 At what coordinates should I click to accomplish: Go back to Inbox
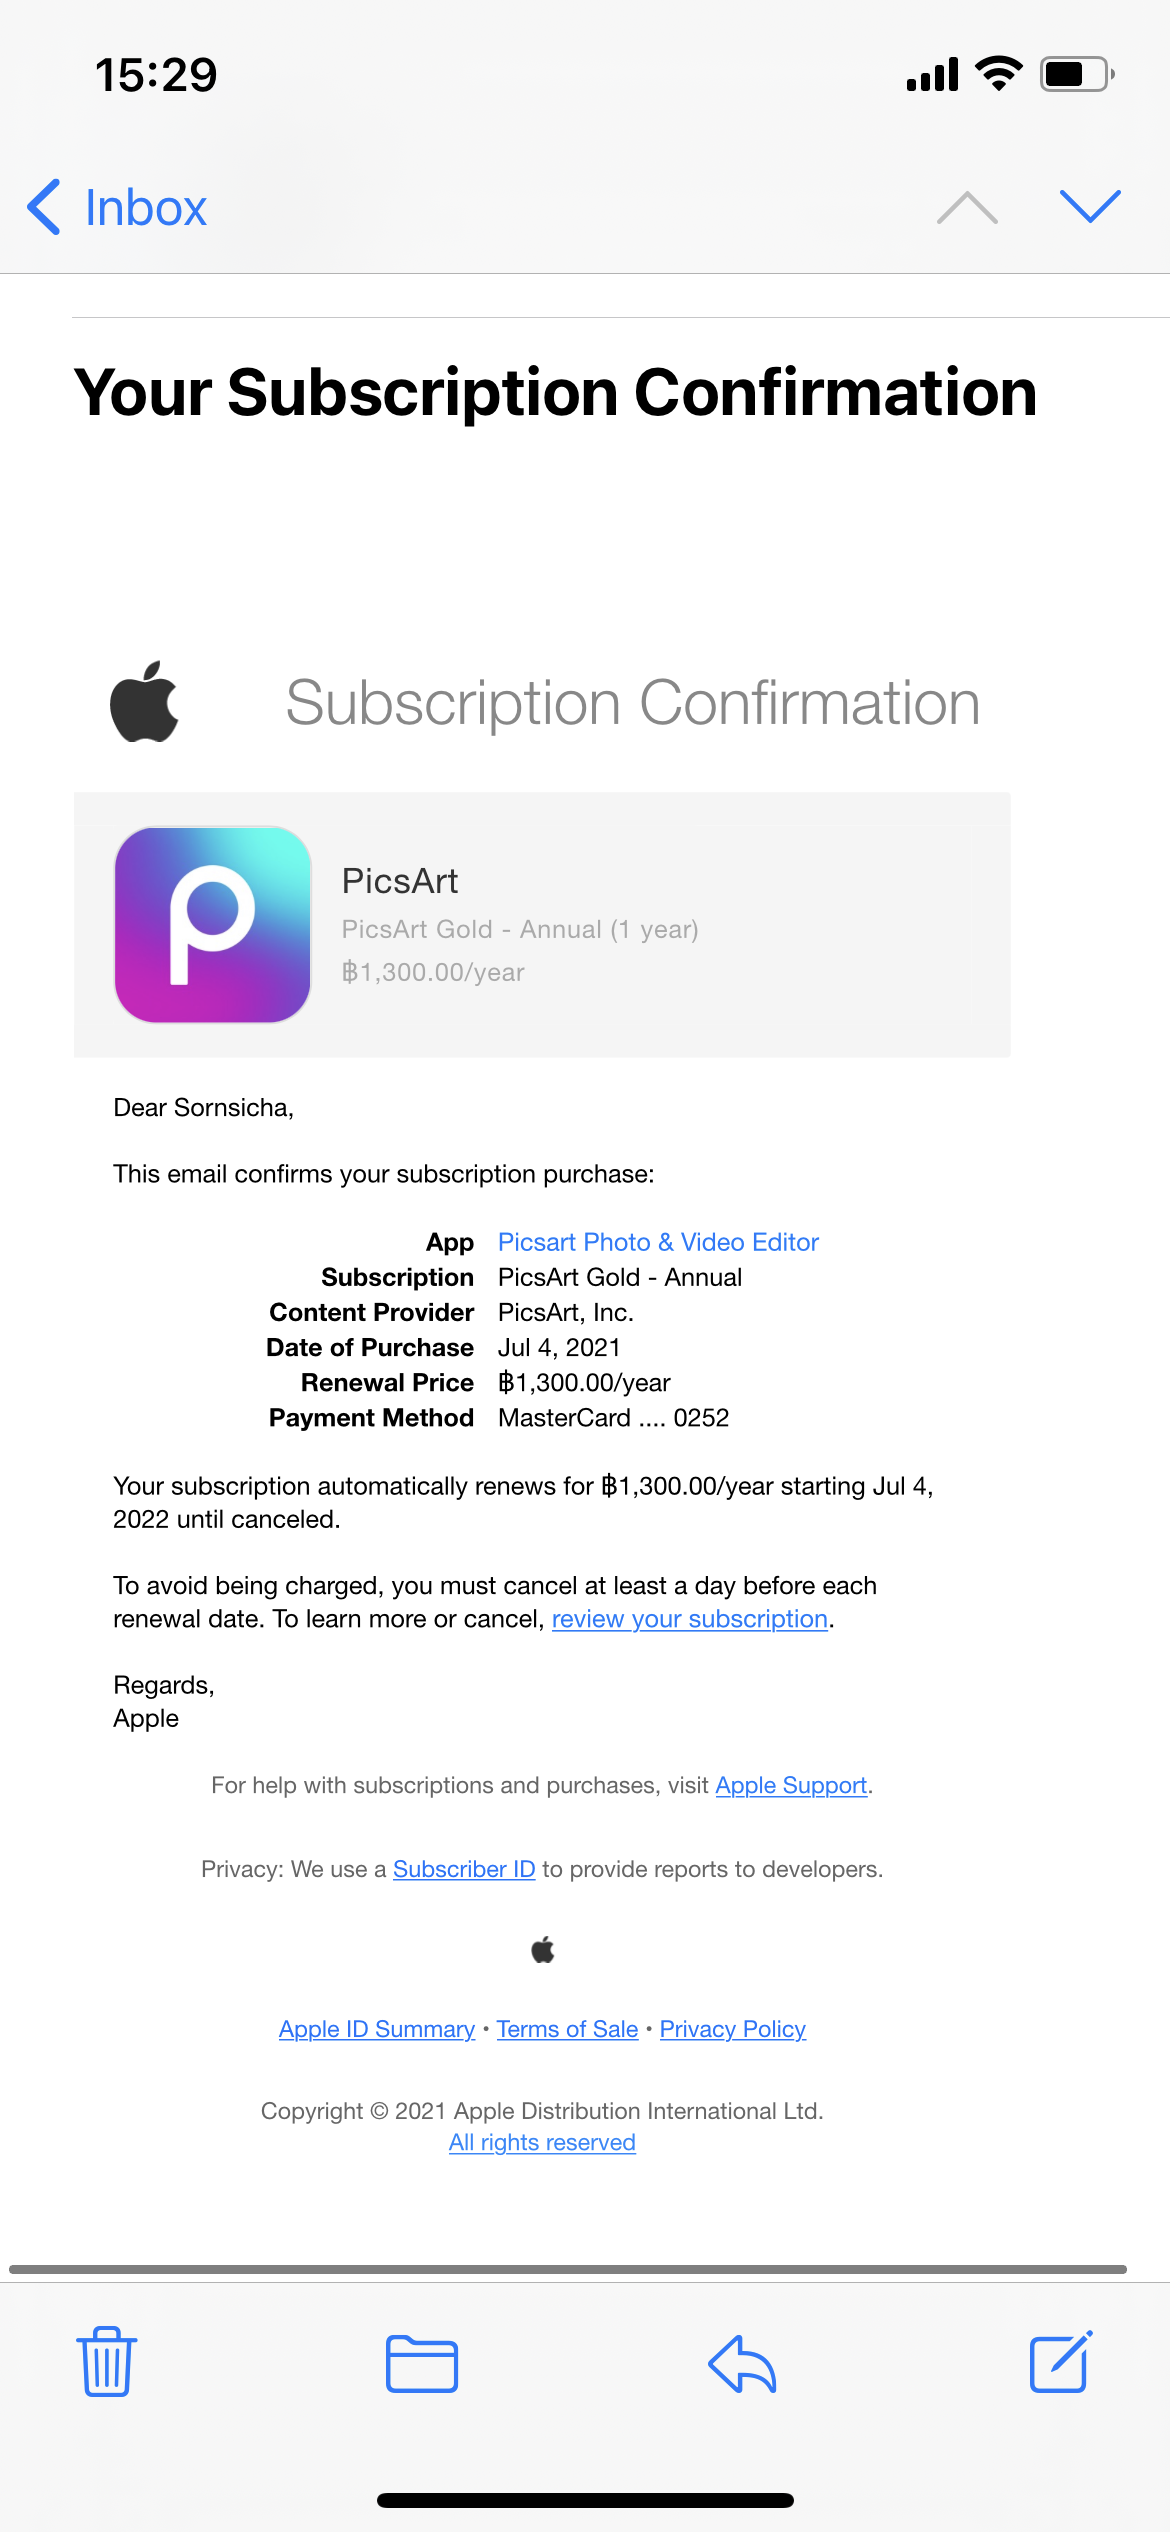[x=118, y=207]
